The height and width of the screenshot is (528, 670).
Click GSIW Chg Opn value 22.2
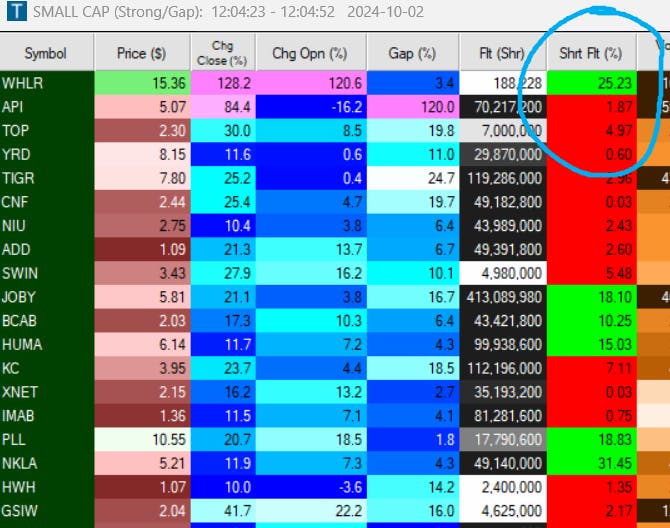[311, 511]
